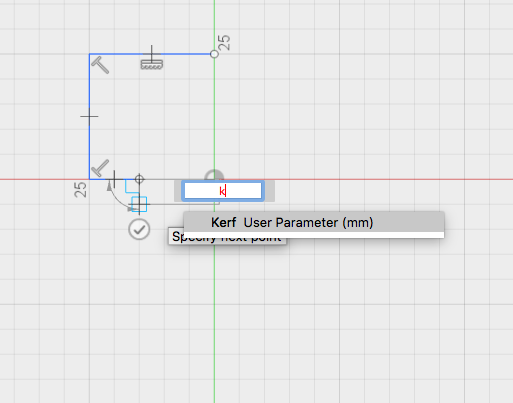
Task: Click the origin point marker on red axis
Action: pyautogui.click(x=214, y=176)
